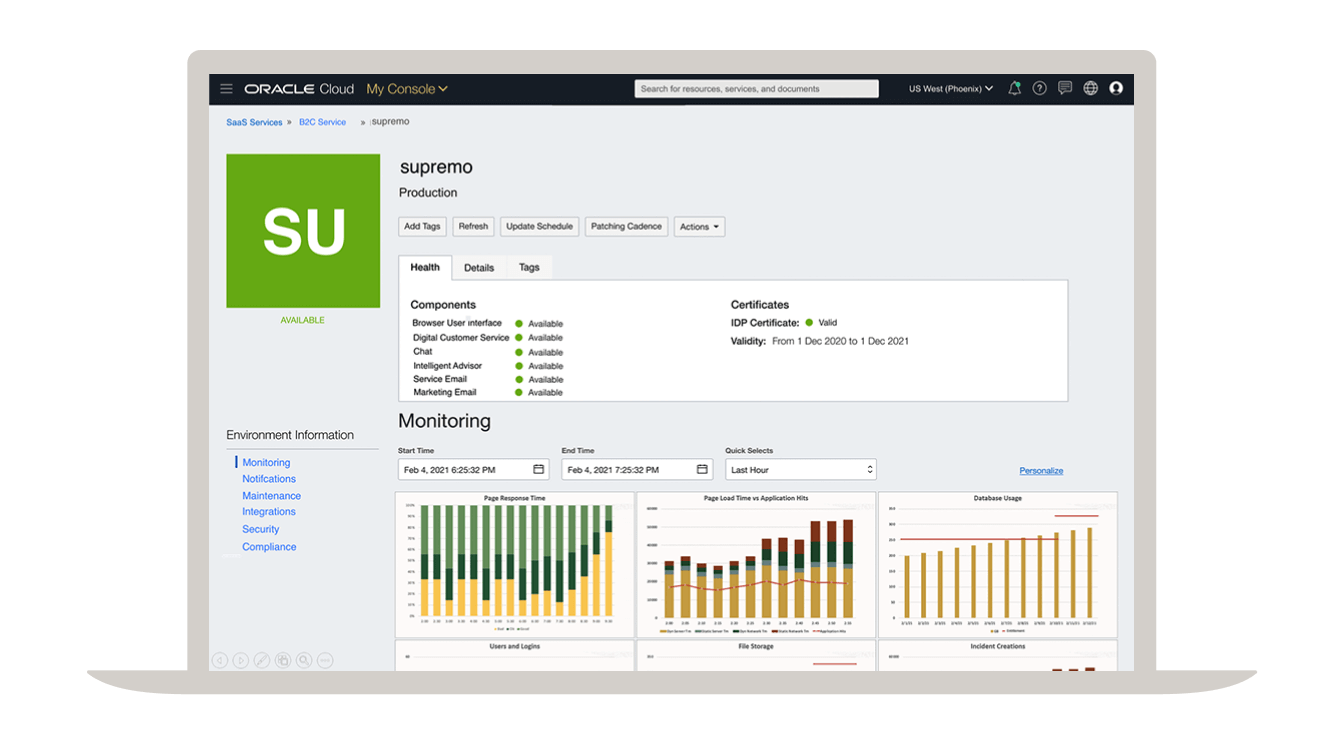
Task: Open the Start Time calendar picker
Action: (x=540, y=469)
